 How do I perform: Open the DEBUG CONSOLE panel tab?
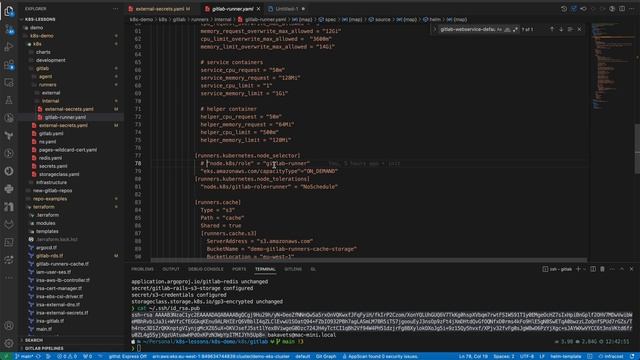pos(206,269)
